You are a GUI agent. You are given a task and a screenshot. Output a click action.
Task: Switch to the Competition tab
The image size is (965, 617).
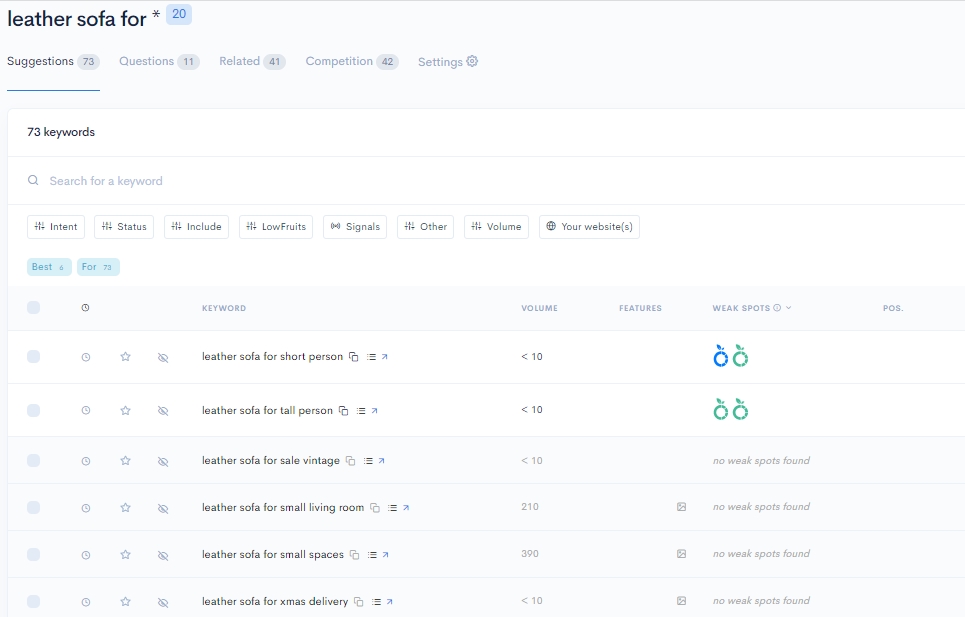(x=352, y=62)
